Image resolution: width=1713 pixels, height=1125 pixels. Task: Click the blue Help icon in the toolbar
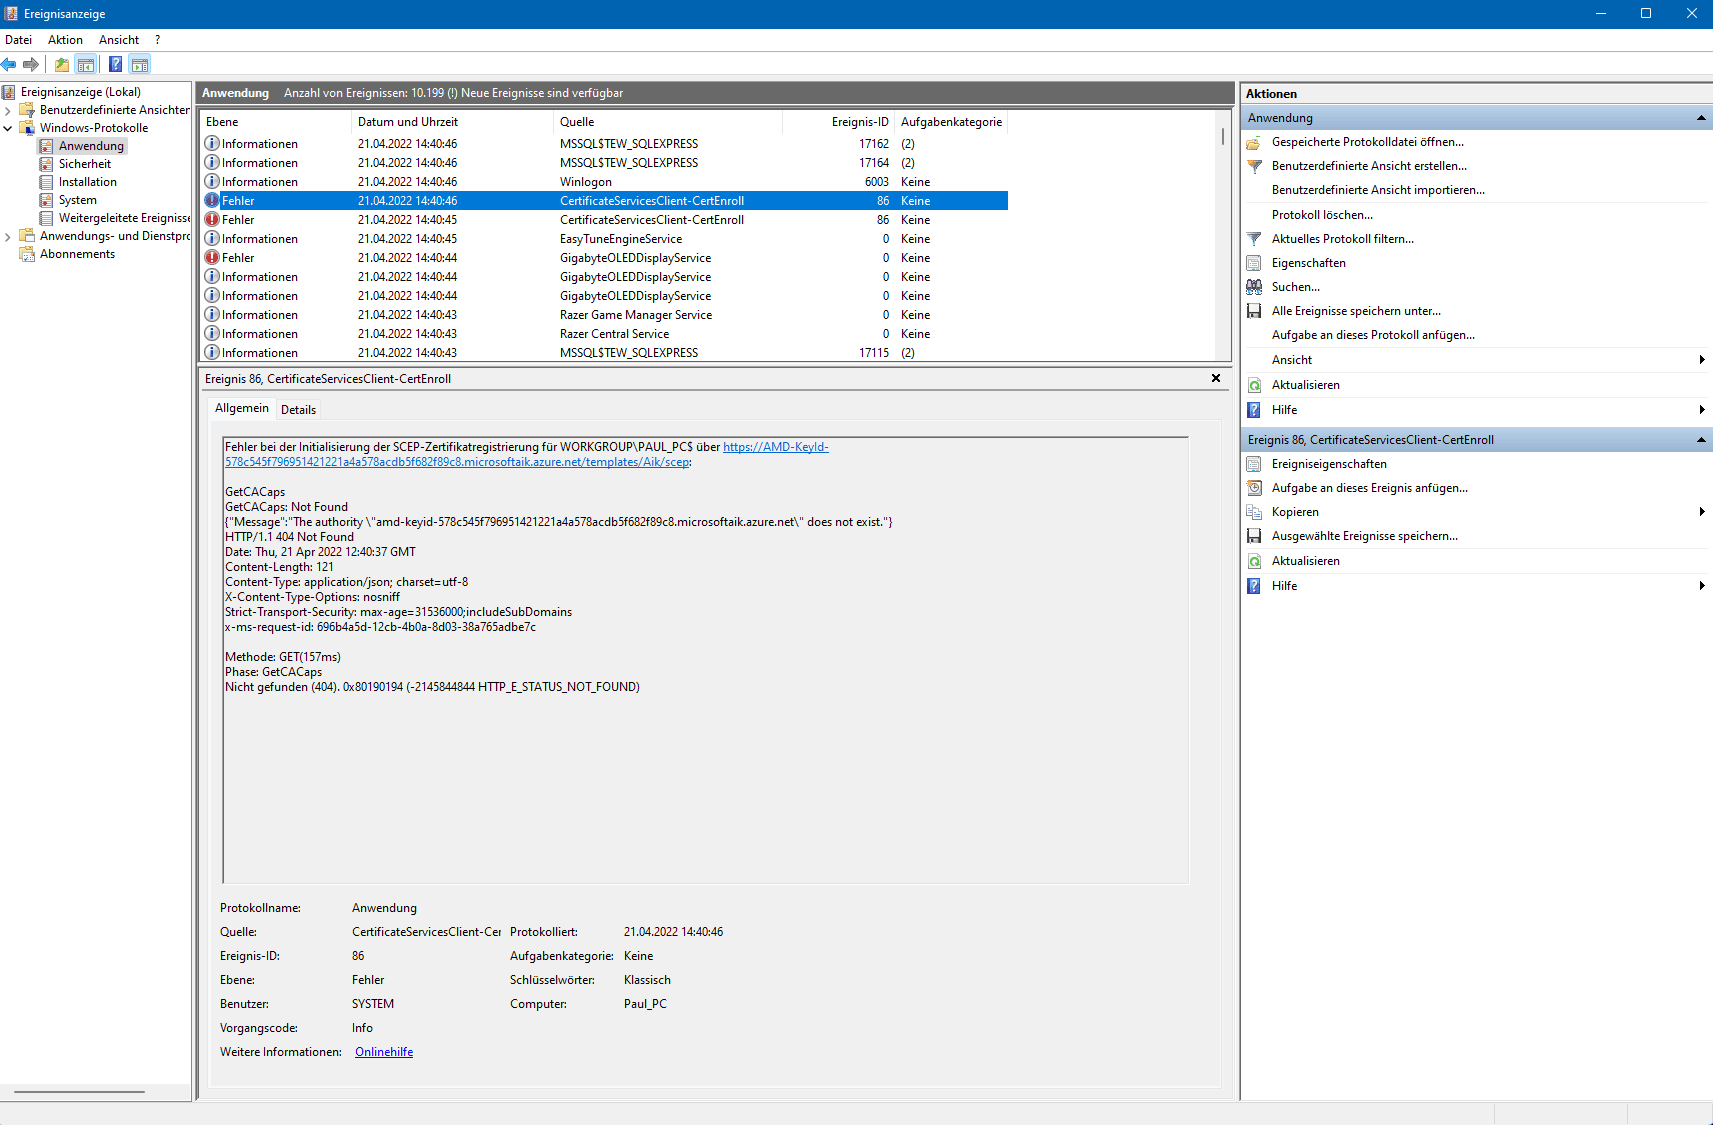coord(116,65)
